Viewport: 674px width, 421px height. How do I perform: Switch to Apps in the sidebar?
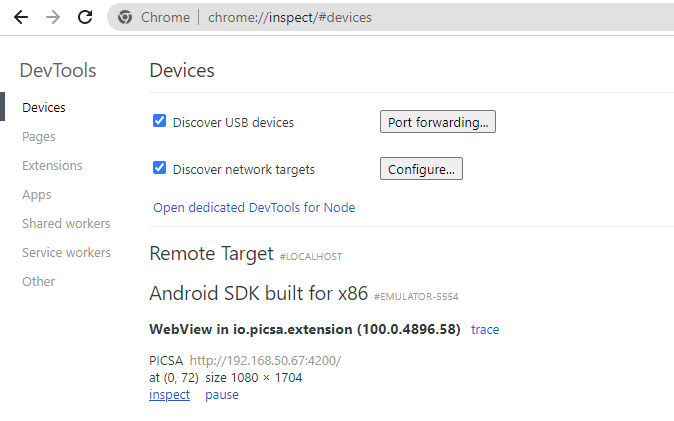[x=37, y=194]
